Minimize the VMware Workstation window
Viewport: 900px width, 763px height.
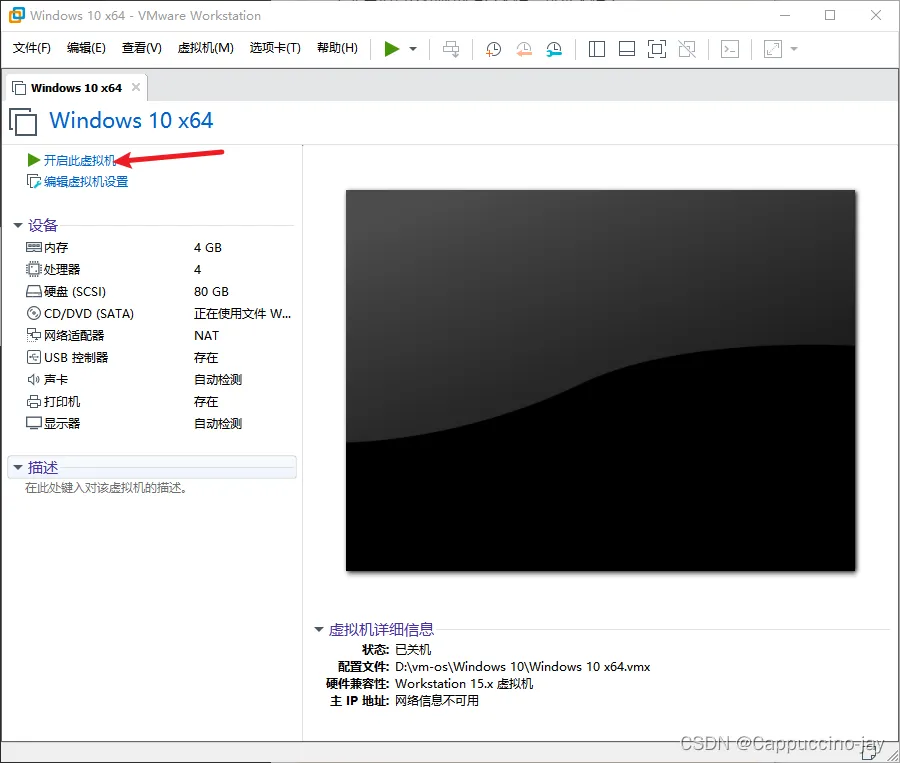tap(785, 15)
